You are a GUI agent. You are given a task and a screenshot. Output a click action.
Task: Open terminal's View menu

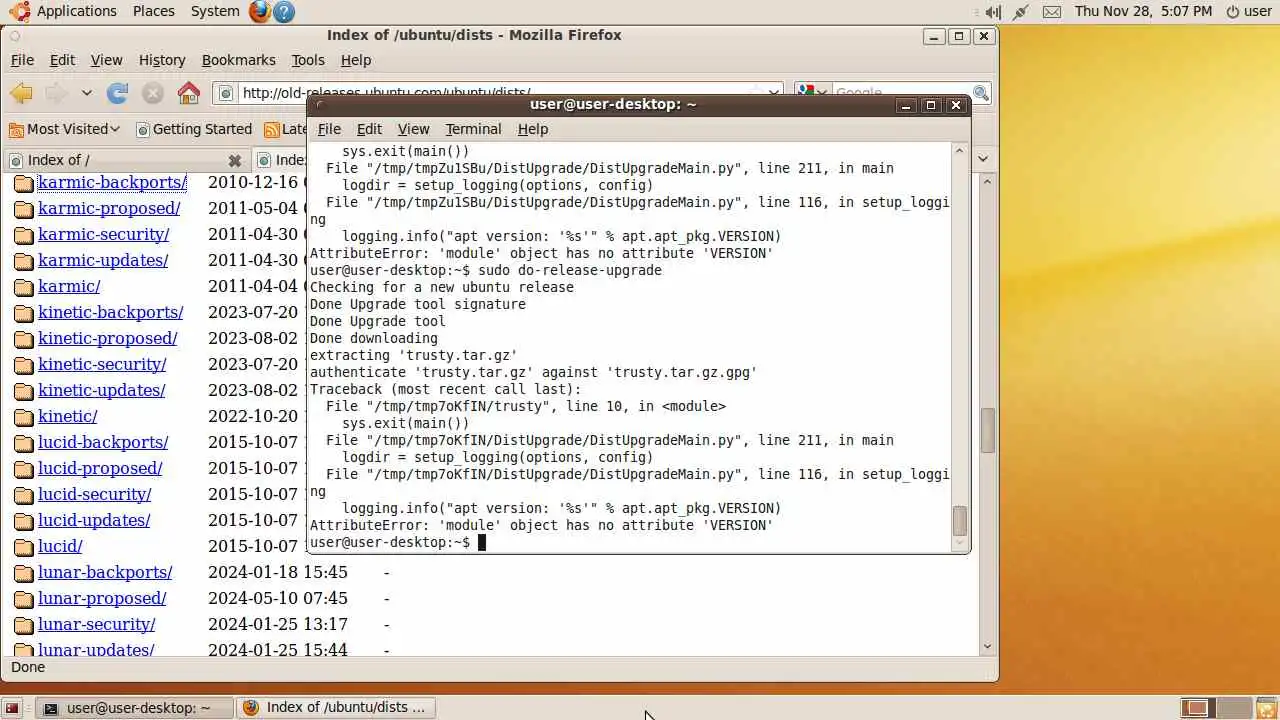coord(413,129)
